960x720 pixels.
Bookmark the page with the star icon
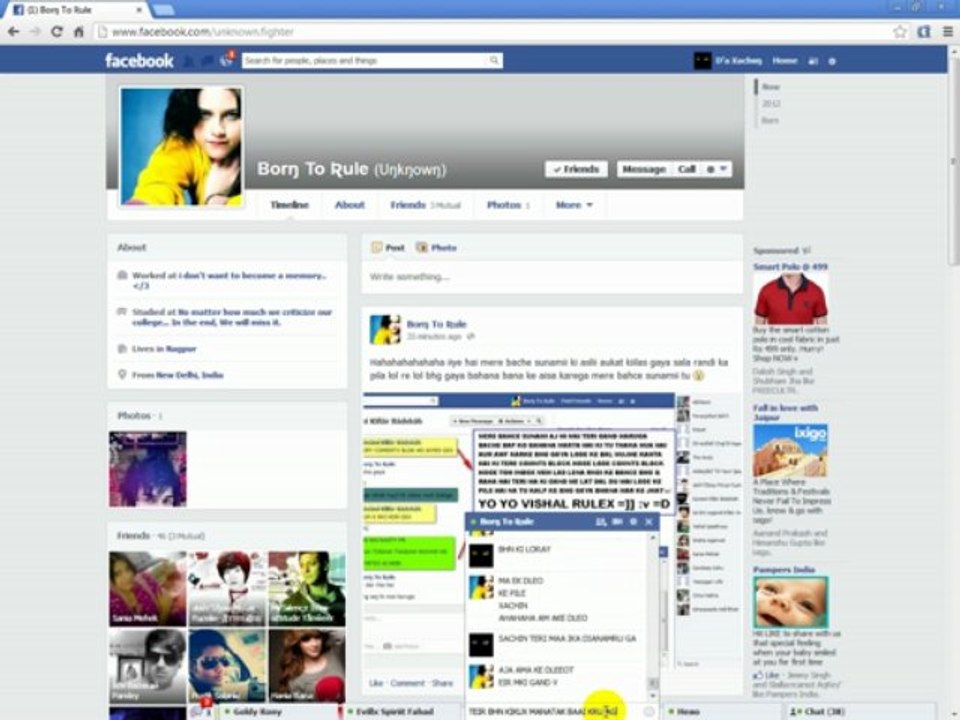(x=899, y=31)
